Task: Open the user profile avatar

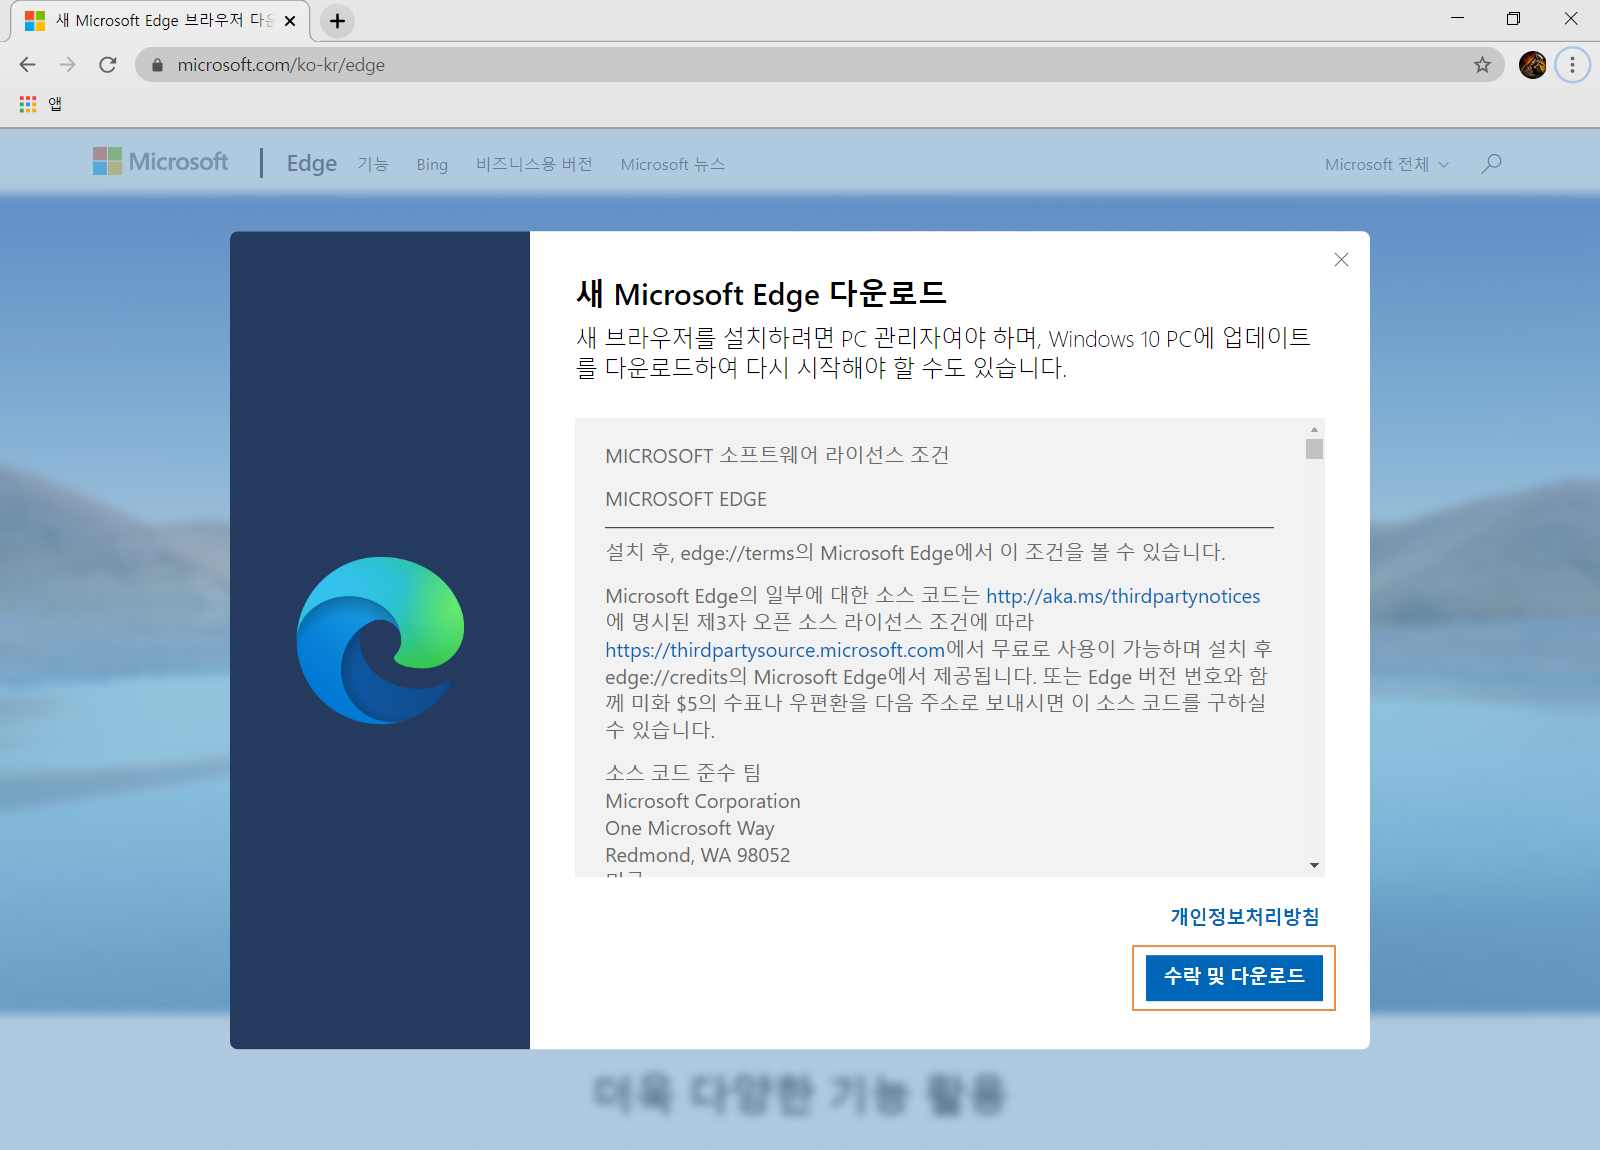Action: tap(1532, 65)
